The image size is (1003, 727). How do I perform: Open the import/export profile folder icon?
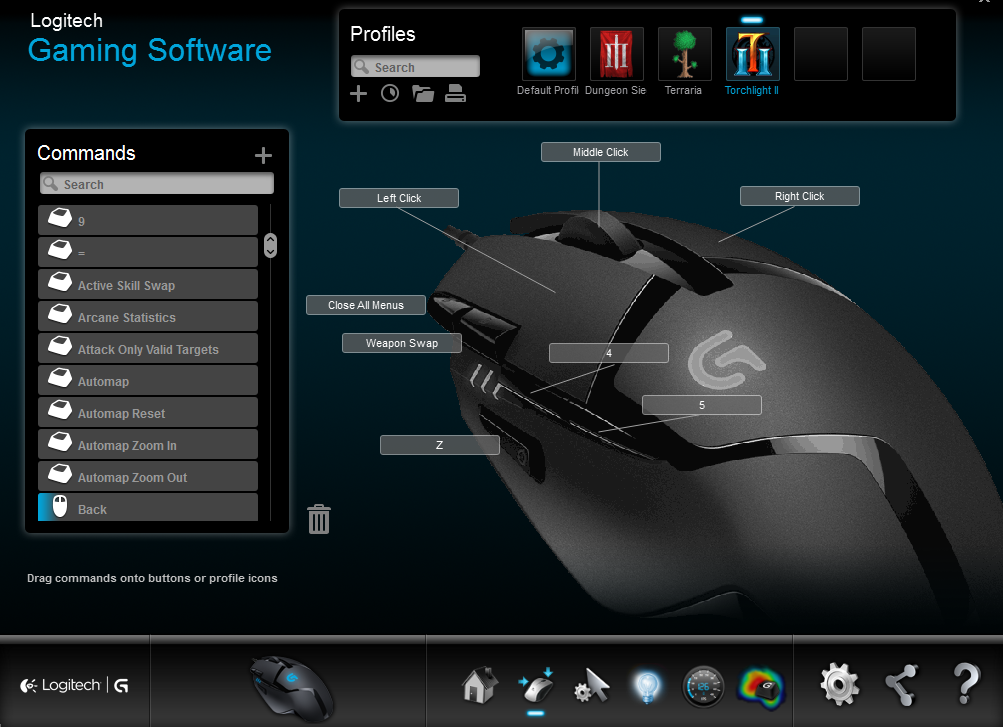click(423, 93)
